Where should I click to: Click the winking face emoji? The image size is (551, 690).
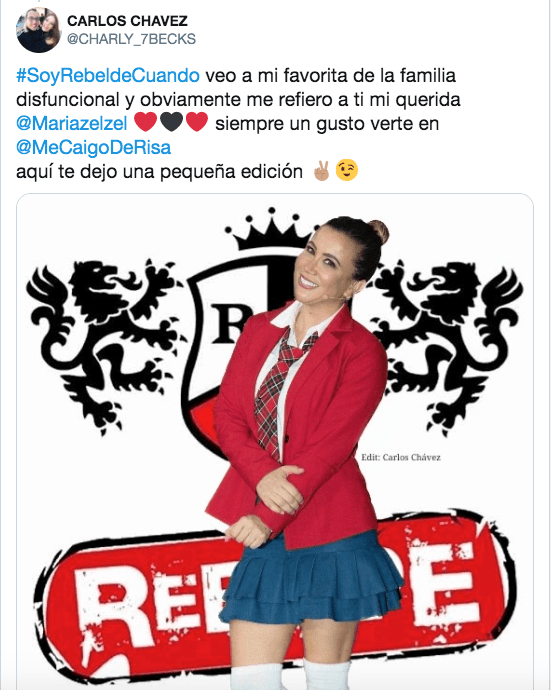tap(347, 171)
